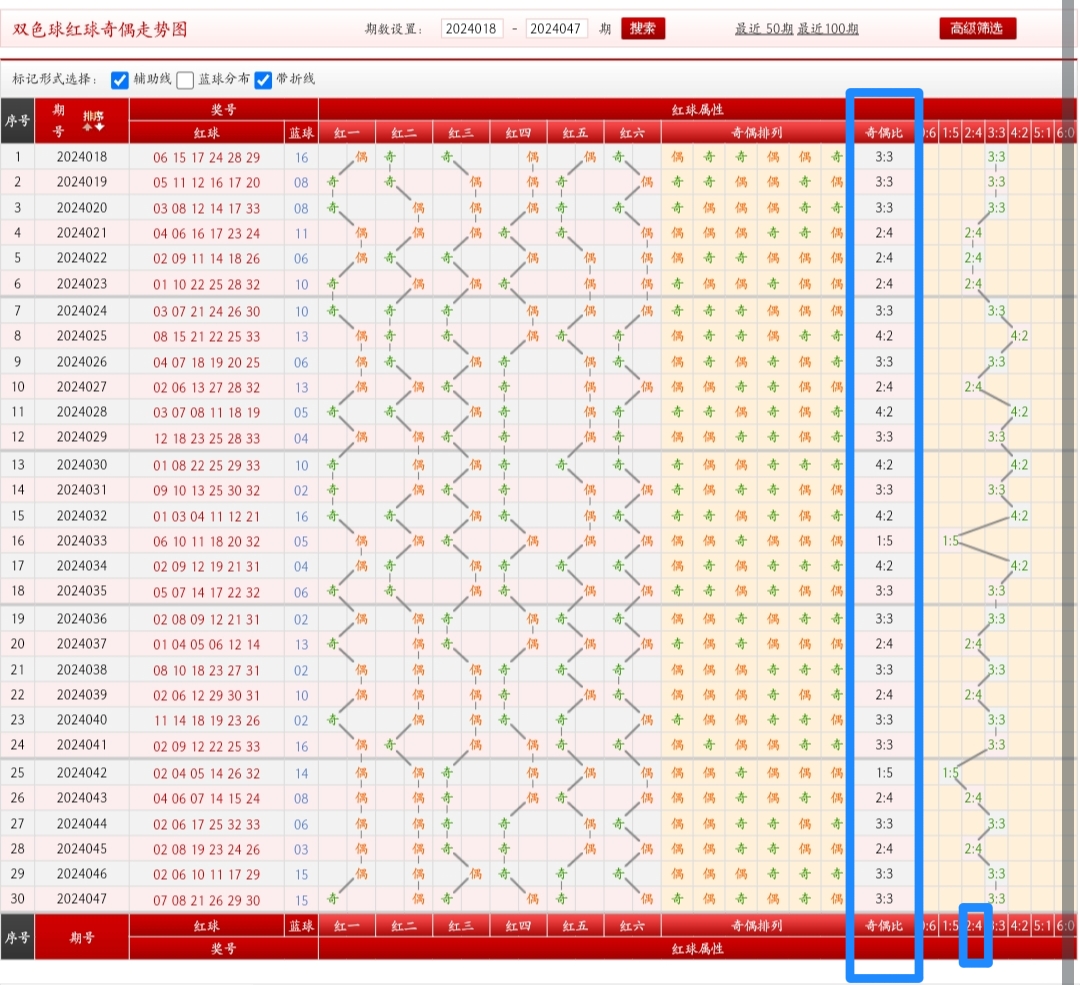Toggle the 蓝球分布 checkbox
Viewport: 1080px width, 985px height.
tap(185, 80)
